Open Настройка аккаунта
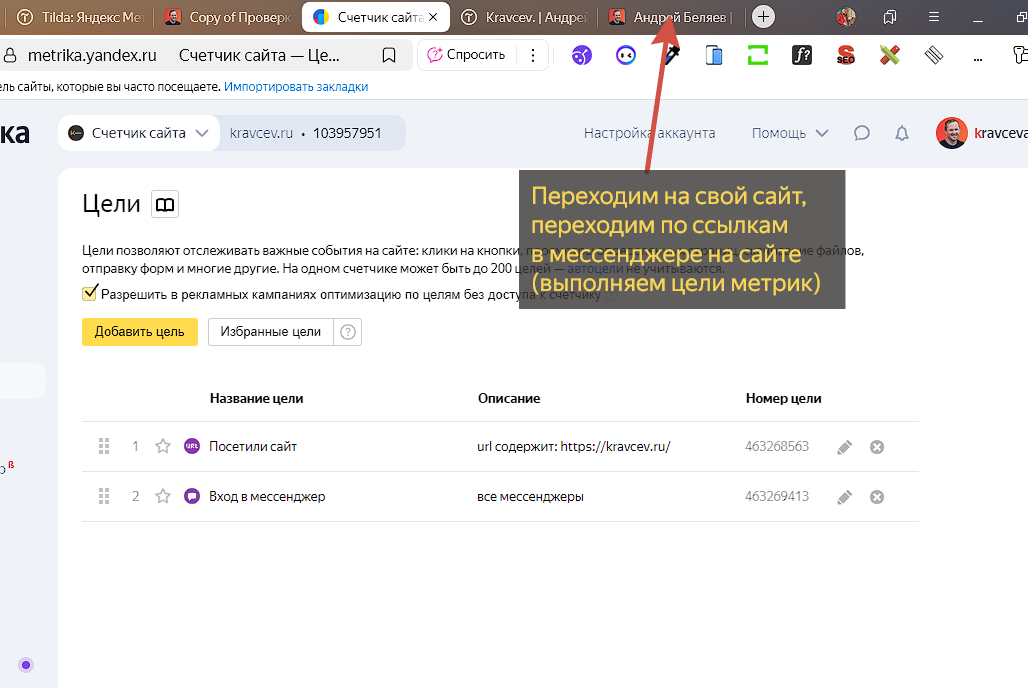This screenshot has width=1028, height=688. coord(649,133)
